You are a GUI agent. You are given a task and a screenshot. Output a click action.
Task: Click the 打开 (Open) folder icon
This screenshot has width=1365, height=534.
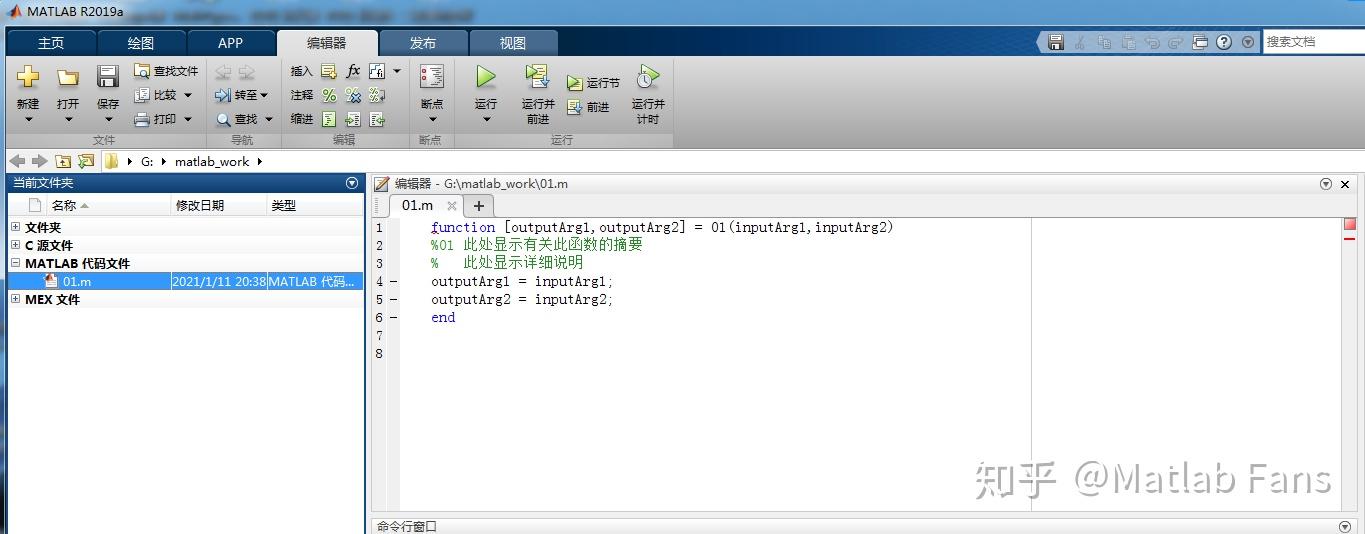coord(68,77)
